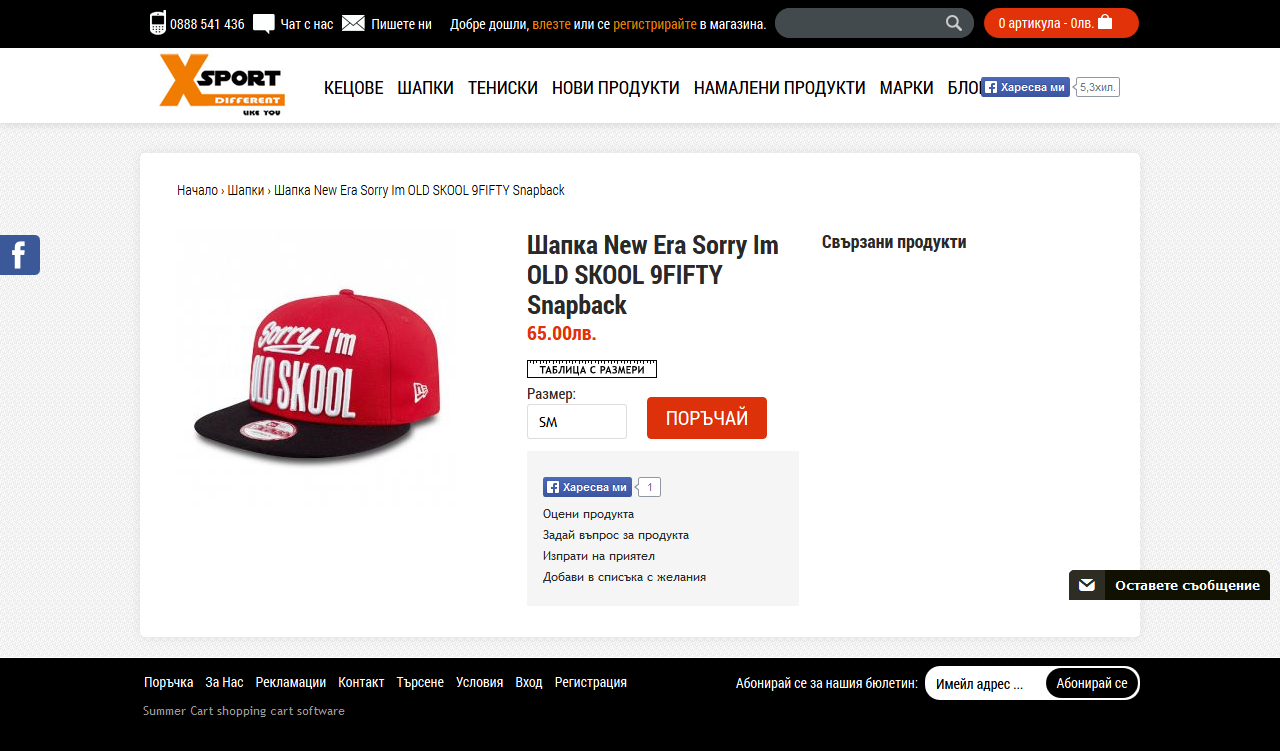Open the shopping bag cart icon

pos(1105,22)
